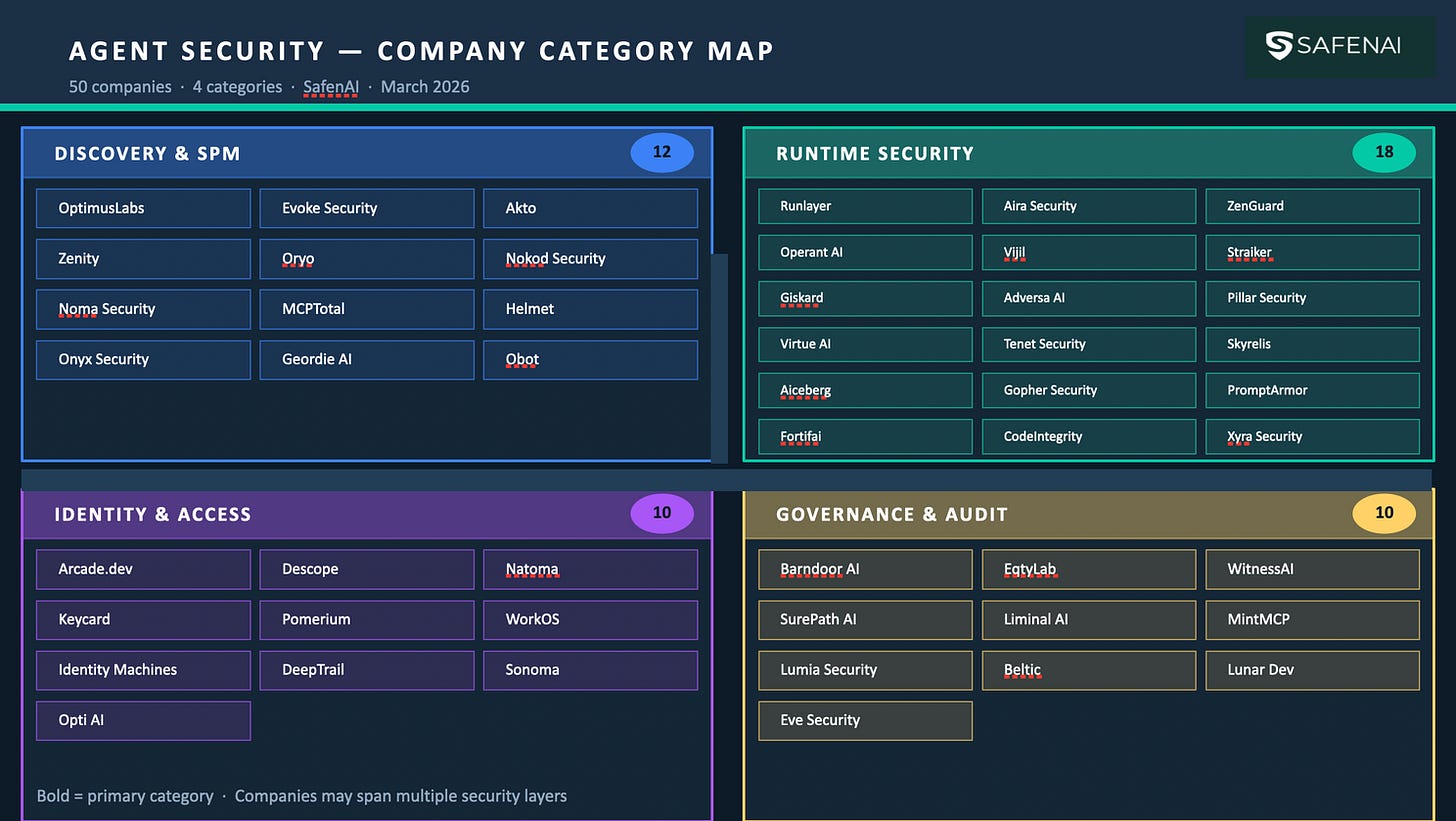Choose the Pillar Security cell
This screenshot has height=821, width=1456.
pos(1312,298)
